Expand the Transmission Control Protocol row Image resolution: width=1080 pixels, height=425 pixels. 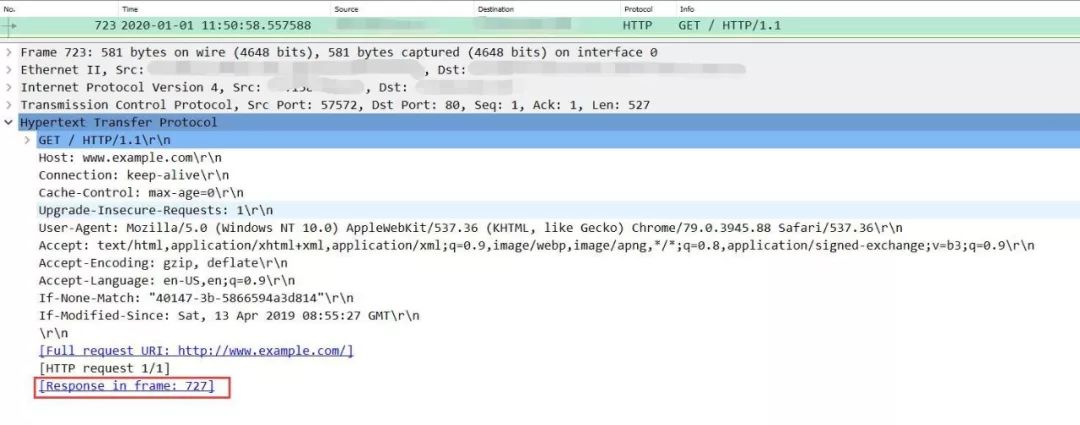pos(8,105)
